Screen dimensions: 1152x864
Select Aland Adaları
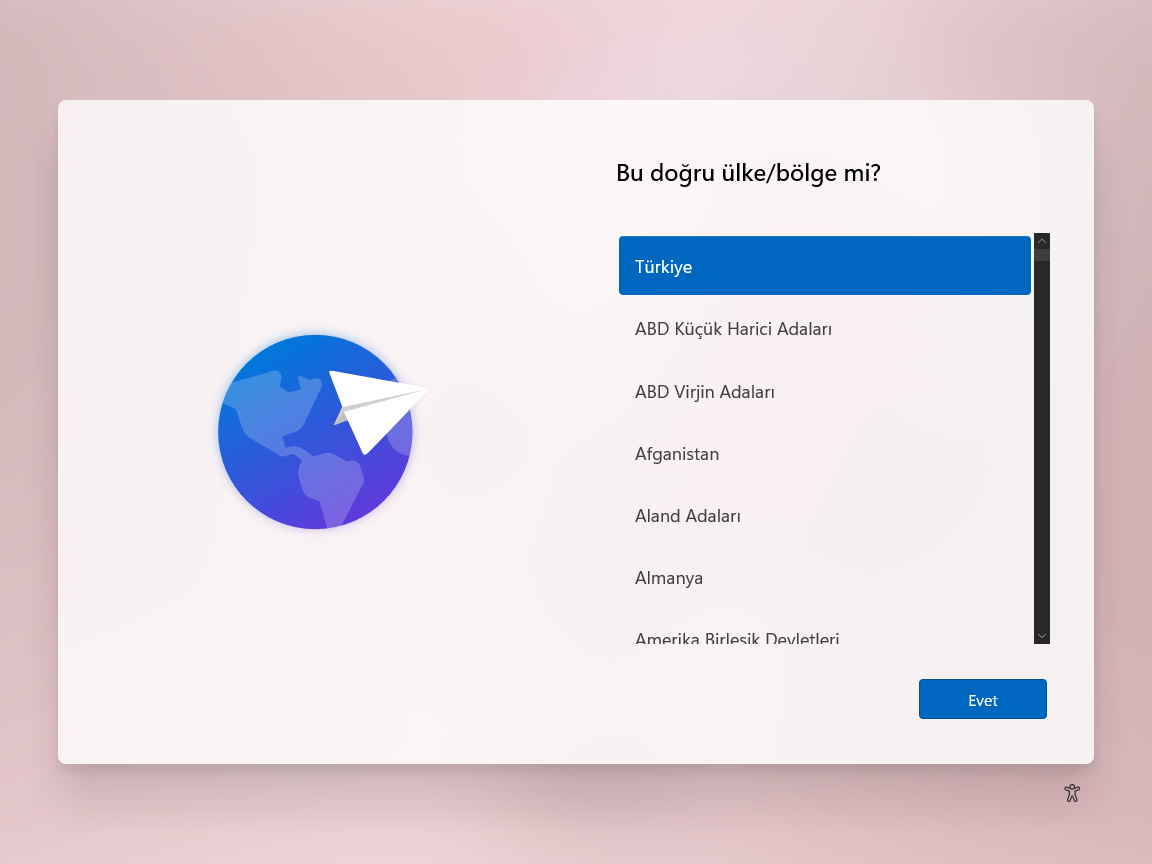coord(824,516)
